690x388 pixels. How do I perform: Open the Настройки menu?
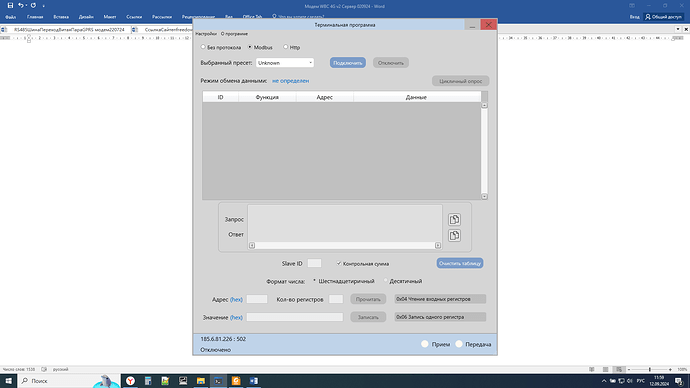(206, 34)
